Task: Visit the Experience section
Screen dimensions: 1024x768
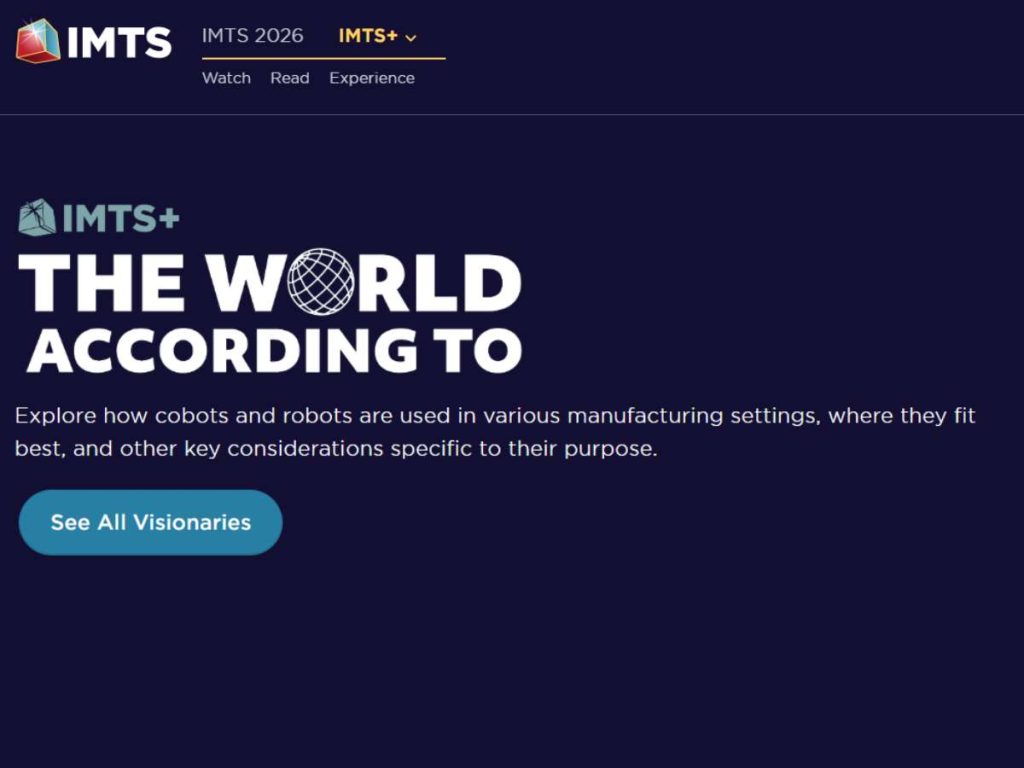Action: [x=372, y=78]
